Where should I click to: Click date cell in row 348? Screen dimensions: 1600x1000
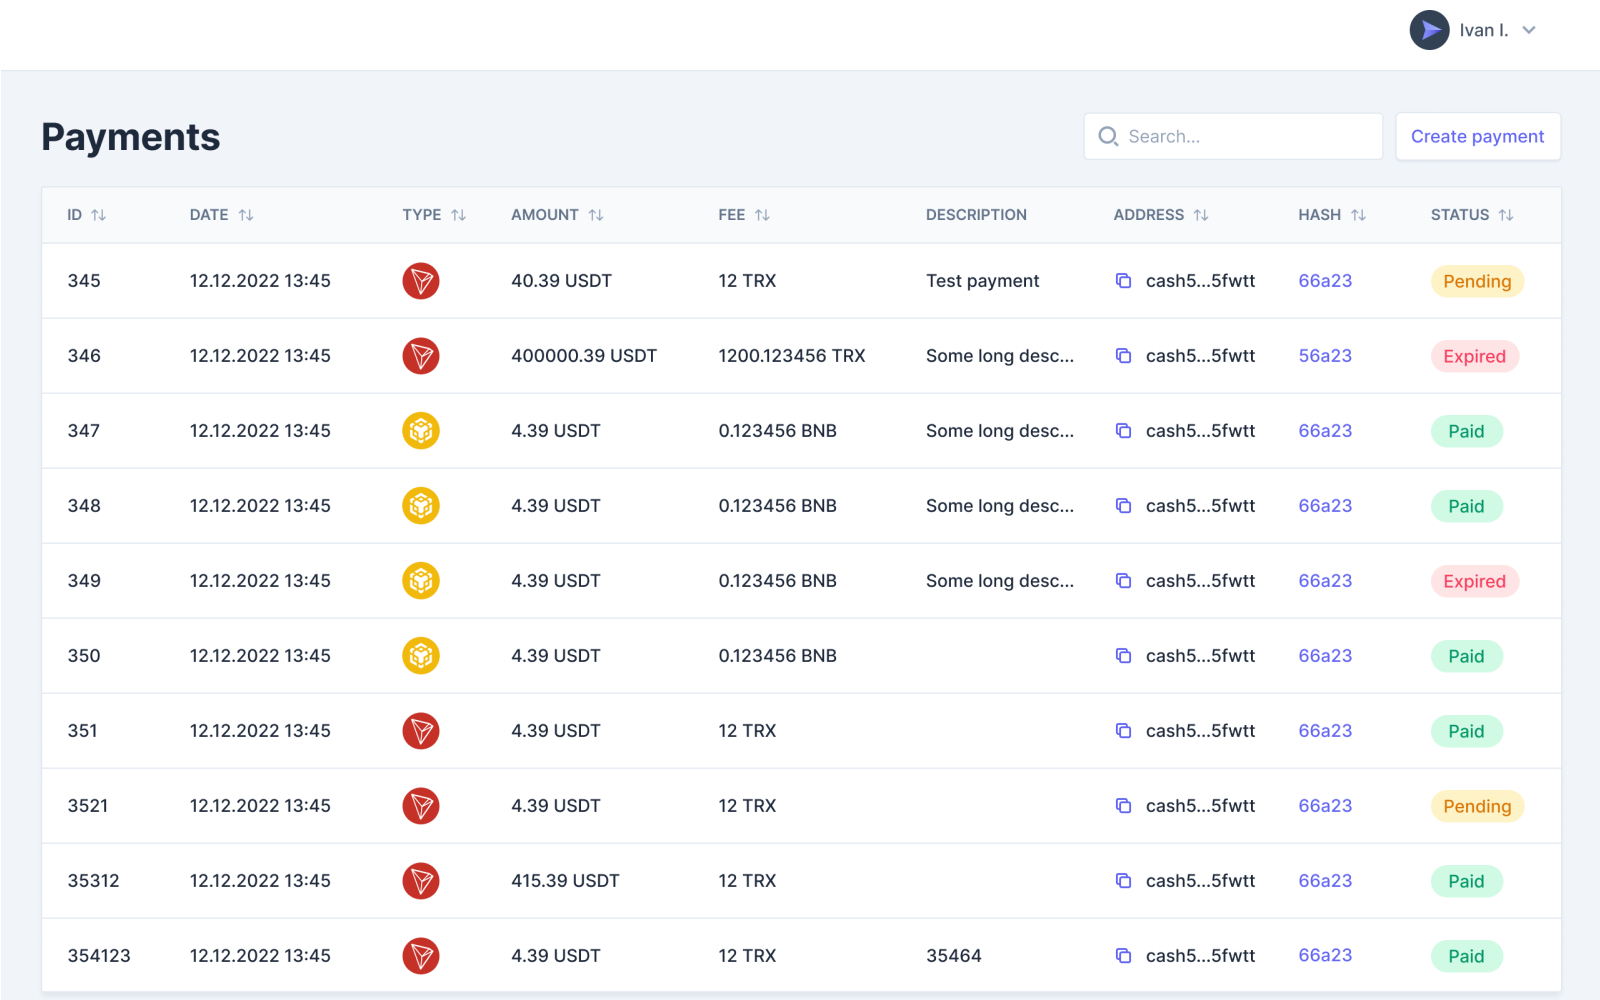tap(260, 506)
